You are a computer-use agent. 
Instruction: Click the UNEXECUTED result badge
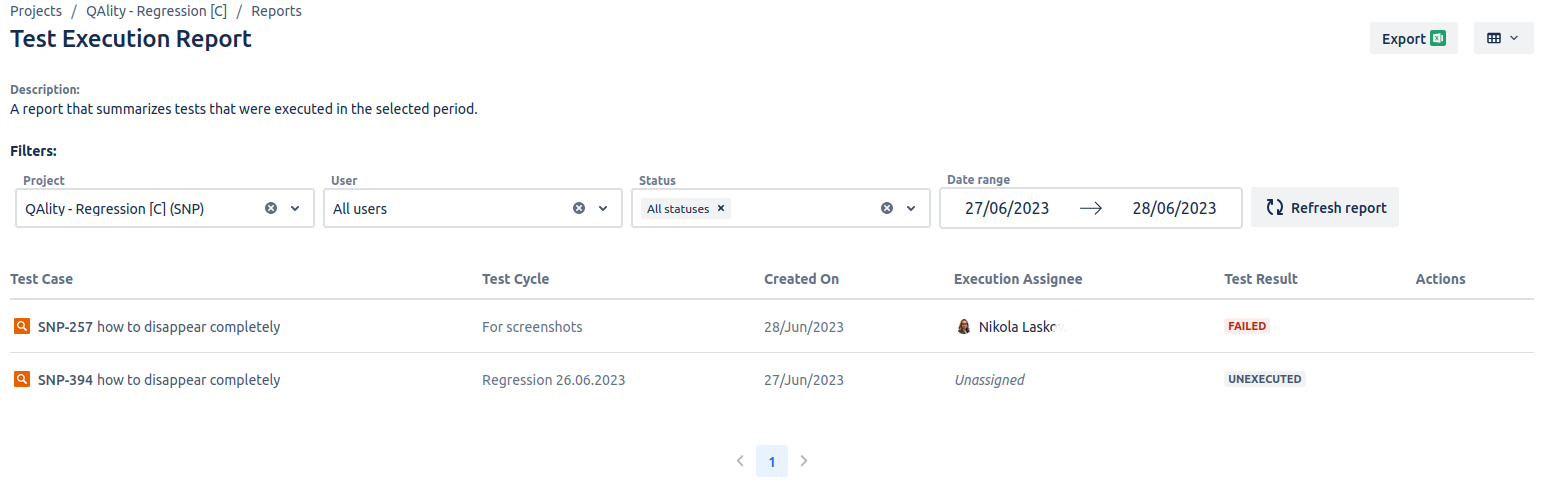(x=1265, y=379)
